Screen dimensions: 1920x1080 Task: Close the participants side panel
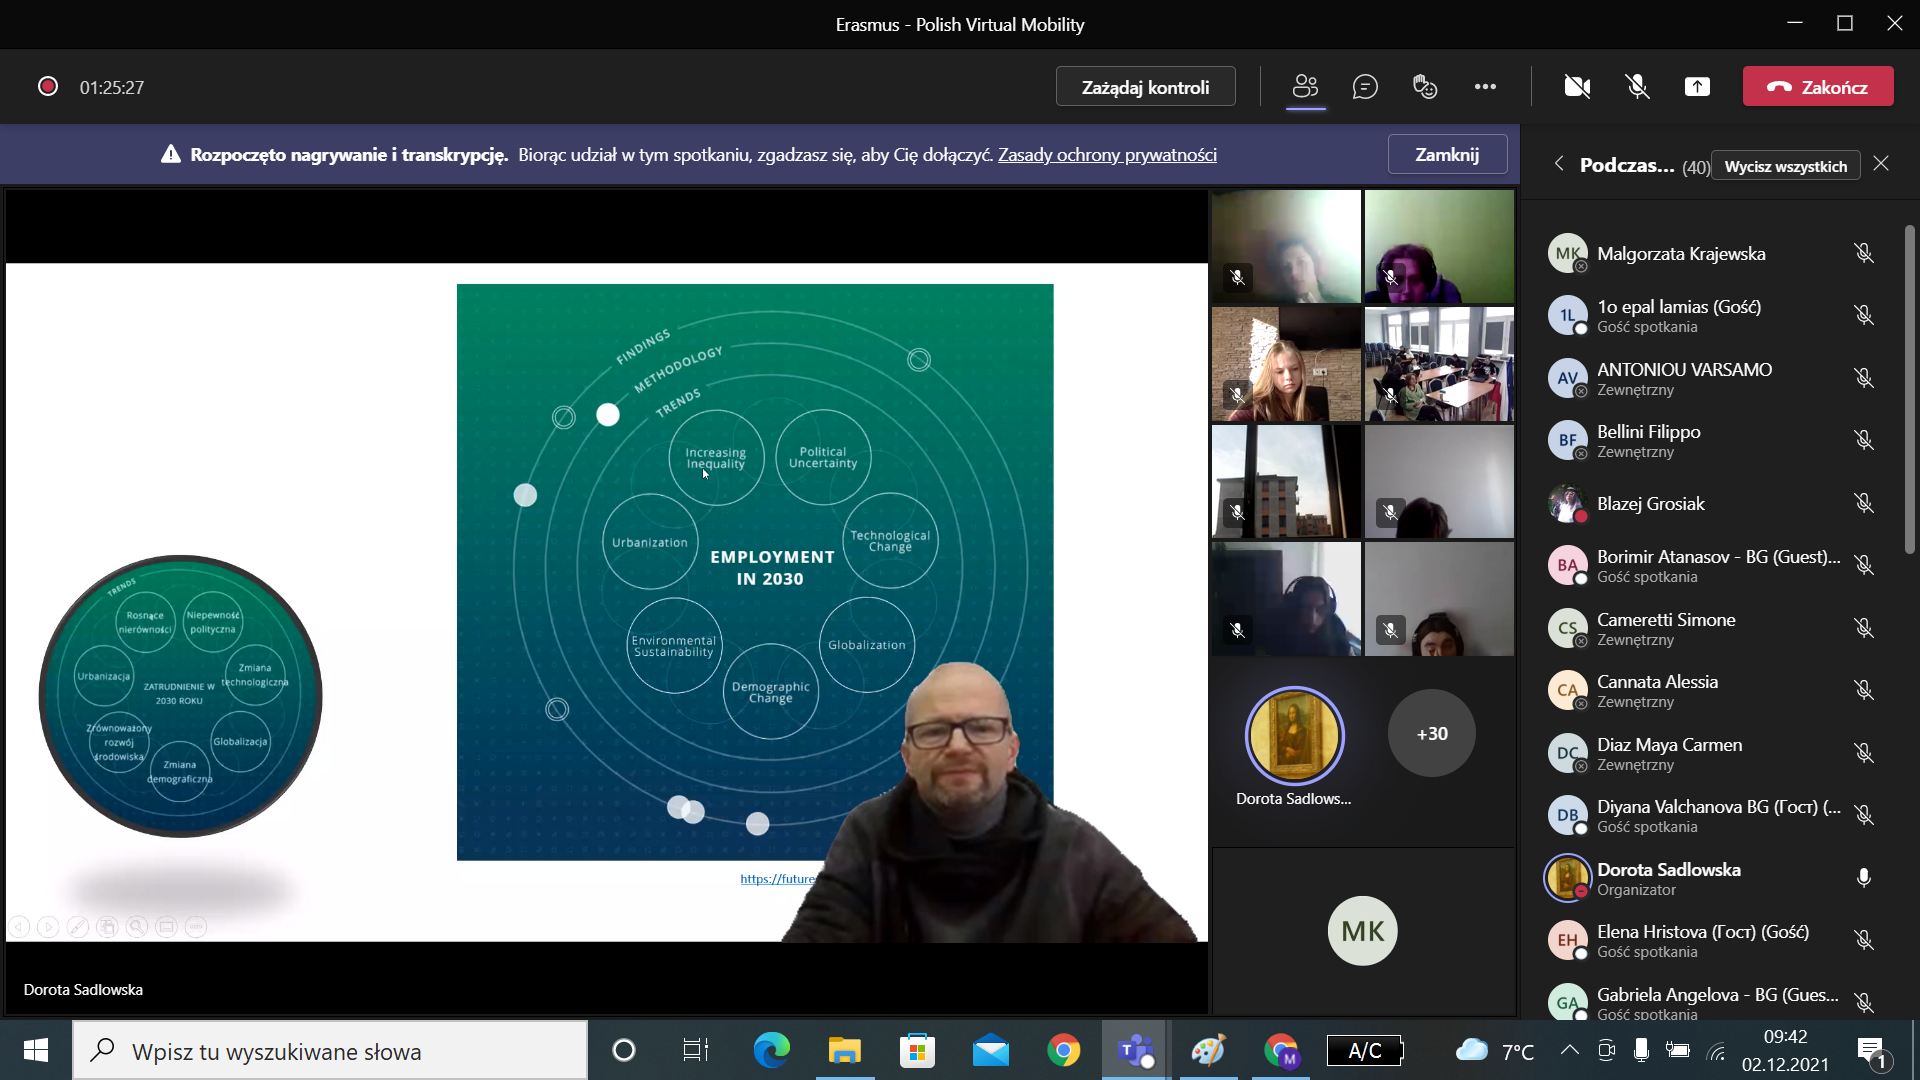[1881, 164]
